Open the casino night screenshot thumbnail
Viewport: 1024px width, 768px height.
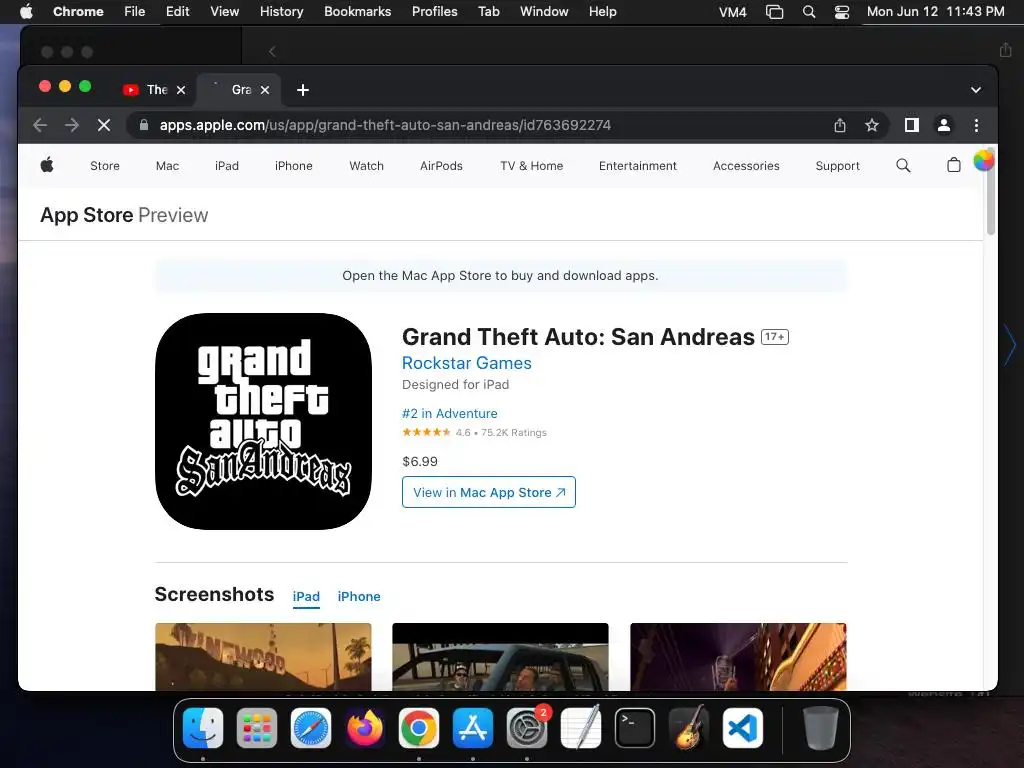point(738,656)
